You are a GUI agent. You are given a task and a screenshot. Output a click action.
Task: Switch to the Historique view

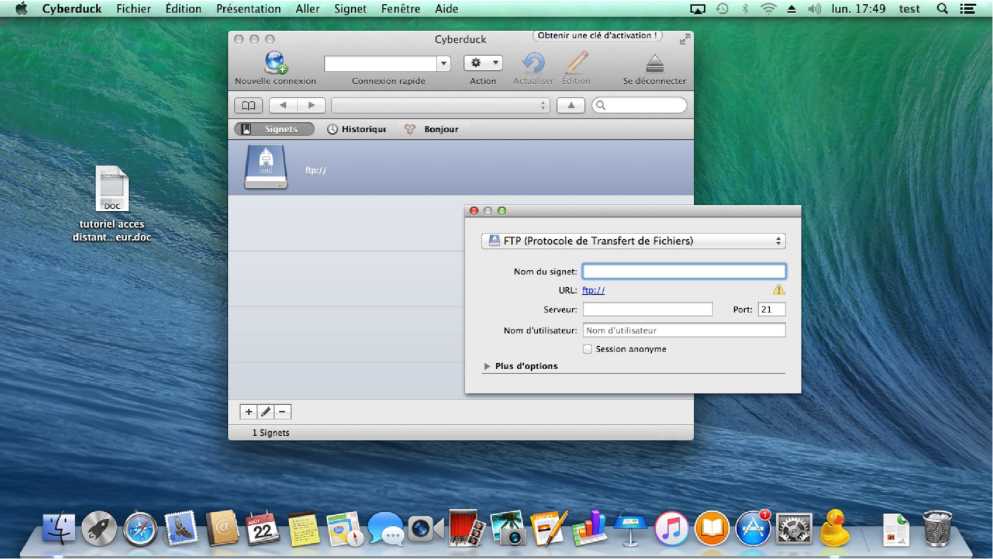point(356,129)
